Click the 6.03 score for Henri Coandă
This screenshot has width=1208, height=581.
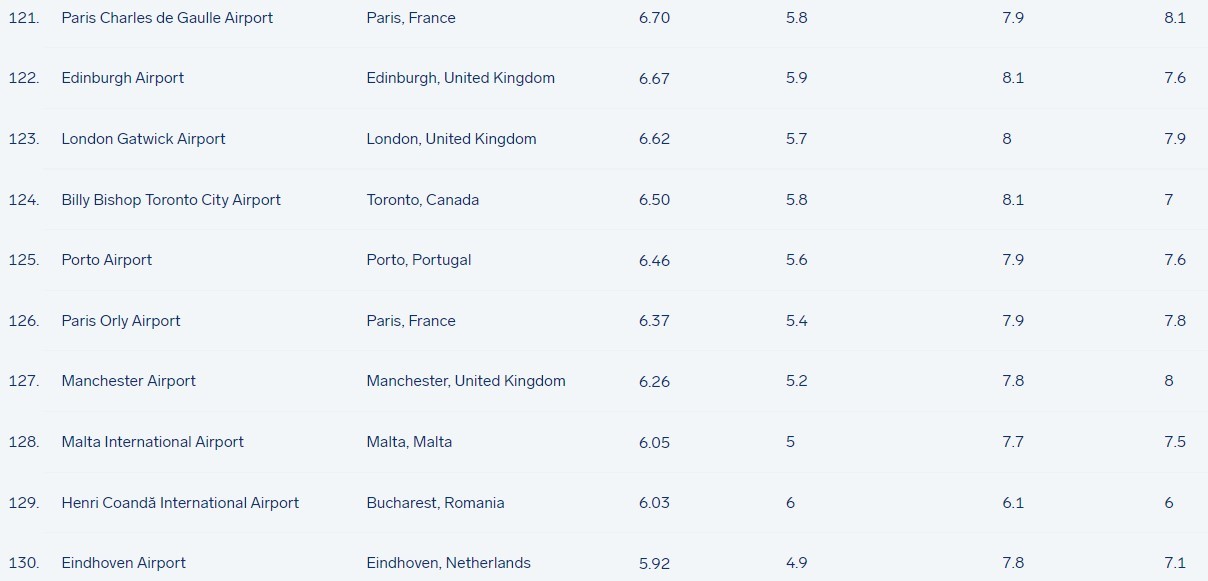654,503
